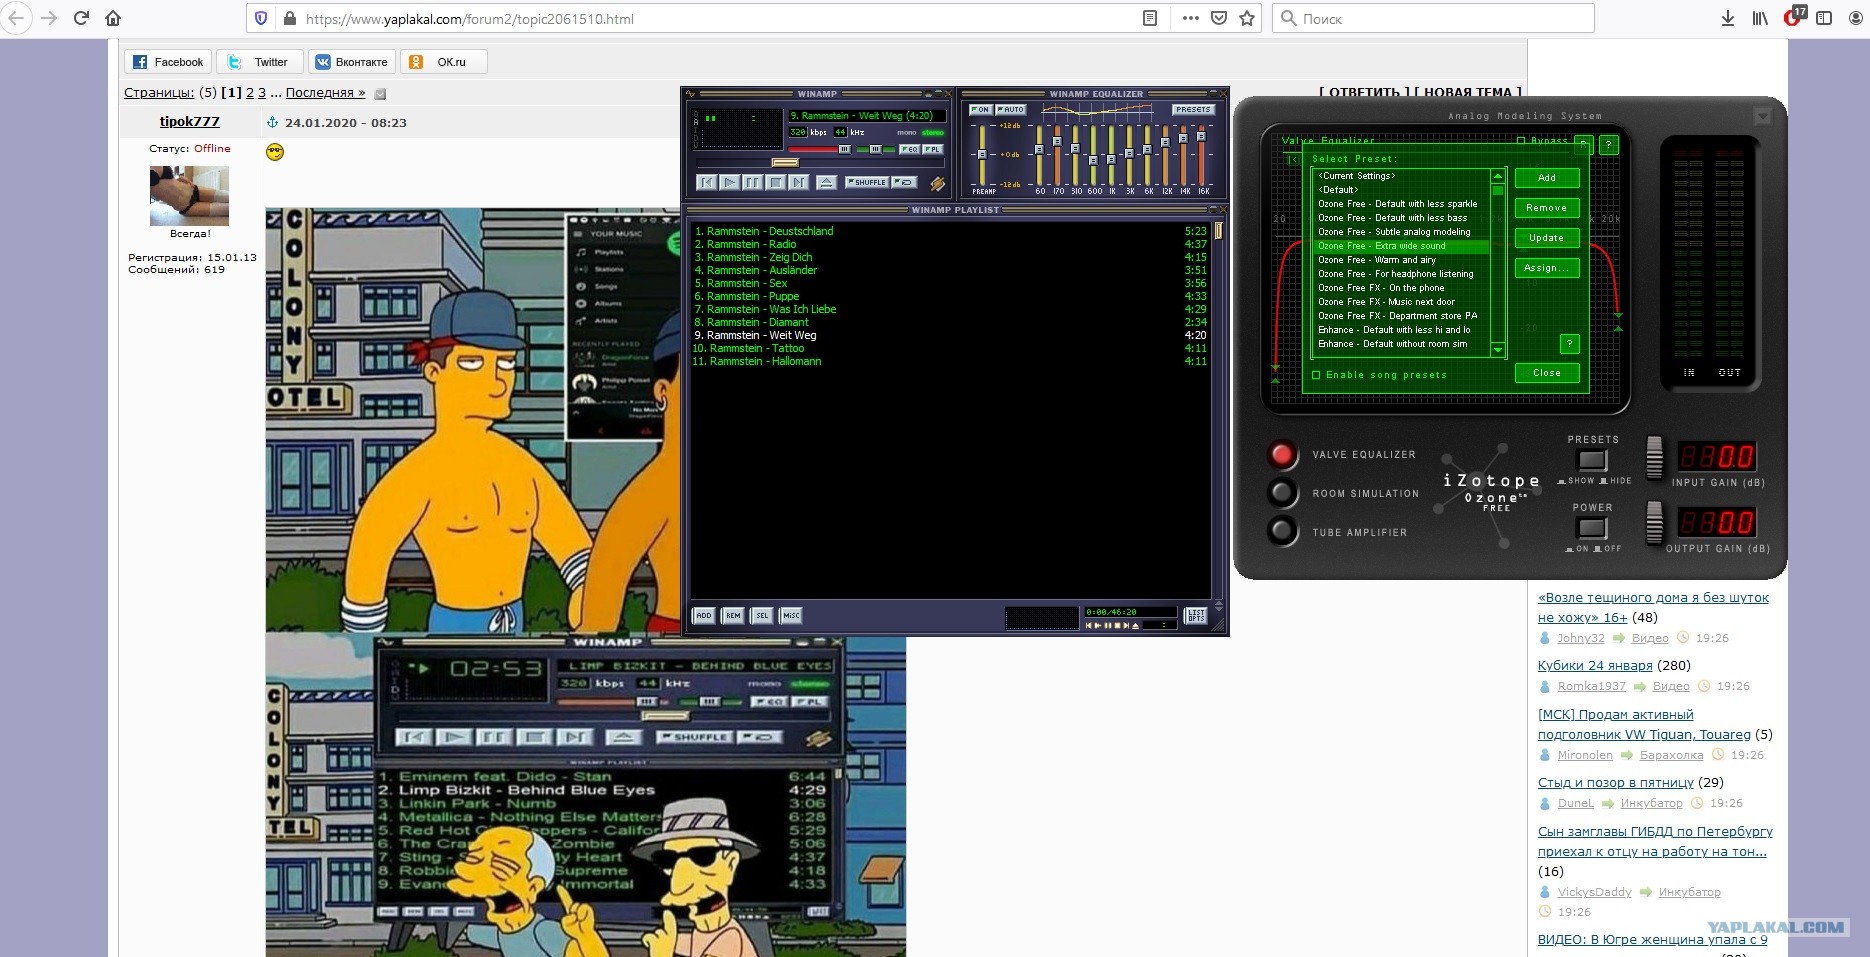Flip the Ozone Presets show/hide switch

[x=1592, y=460]
